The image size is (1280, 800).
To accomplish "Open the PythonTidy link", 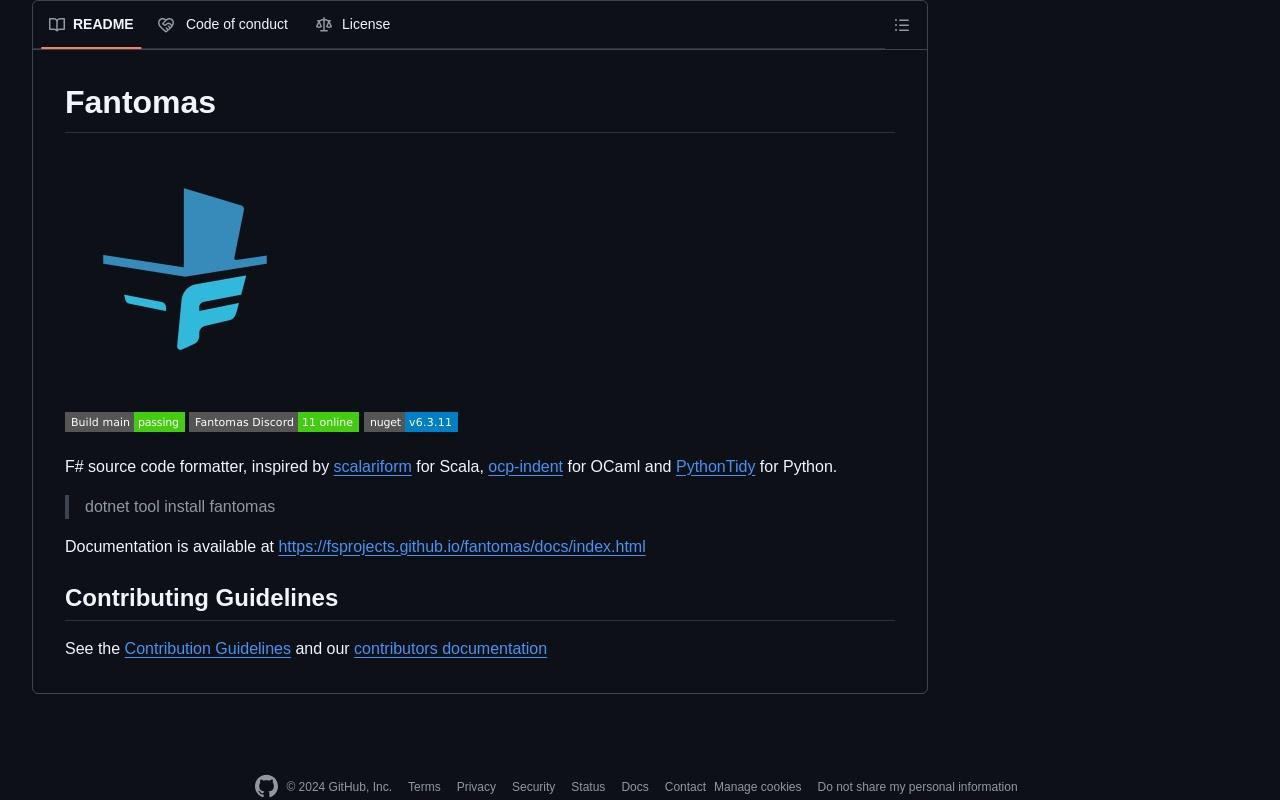I will point(715,467).
